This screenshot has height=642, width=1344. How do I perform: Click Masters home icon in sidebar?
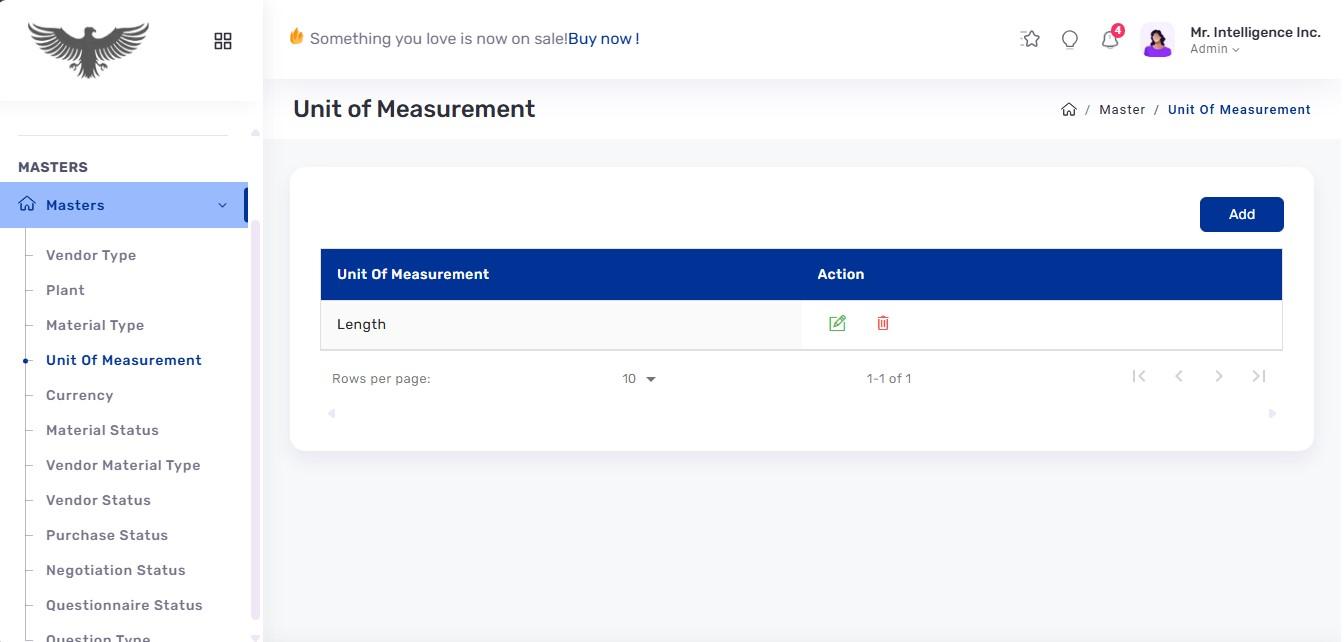[27, 204]
